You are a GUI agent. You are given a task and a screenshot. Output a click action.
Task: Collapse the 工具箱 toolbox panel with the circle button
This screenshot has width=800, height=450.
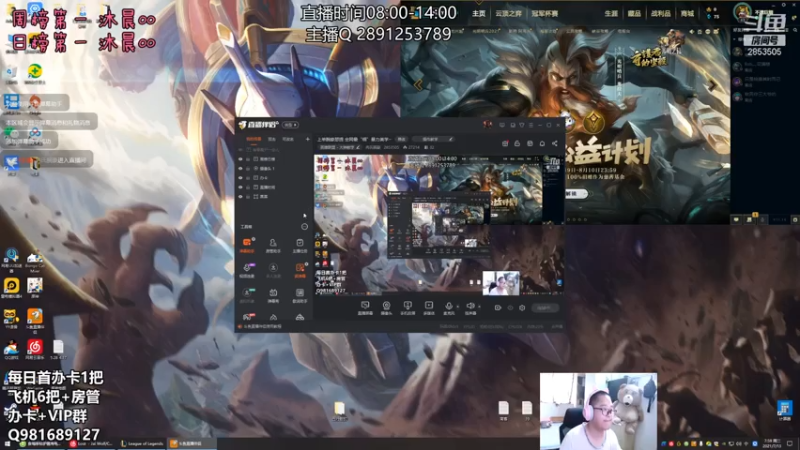[305, 227]
